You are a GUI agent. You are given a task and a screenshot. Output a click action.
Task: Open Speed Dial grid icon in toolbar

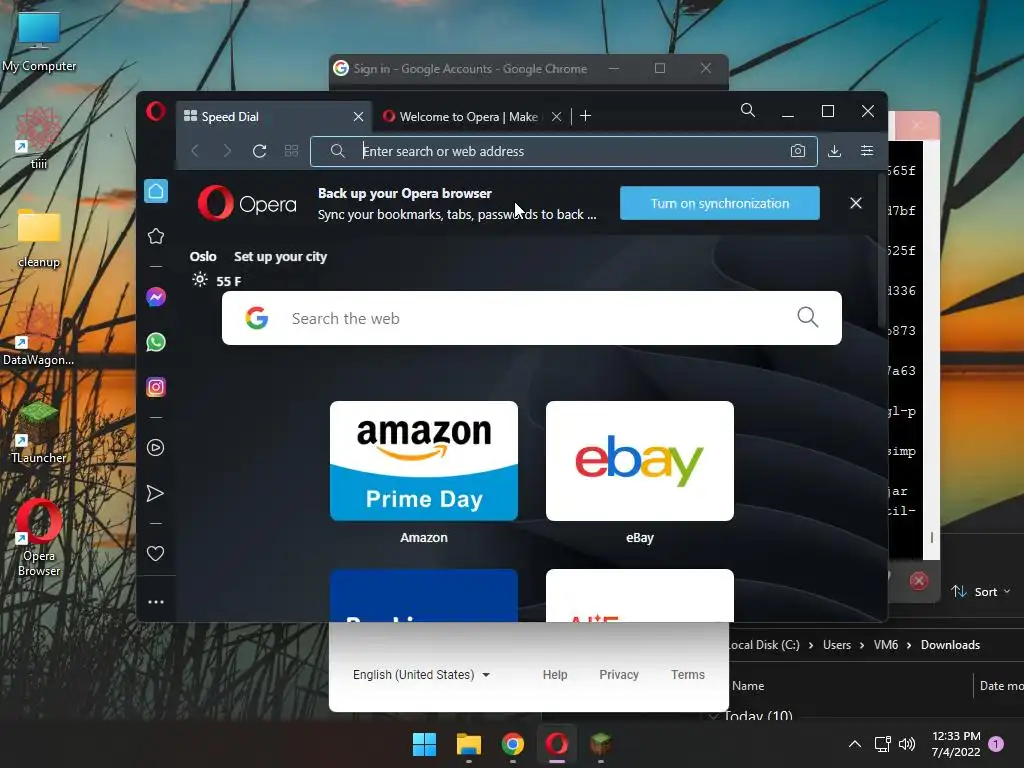[x=291, y=151]
